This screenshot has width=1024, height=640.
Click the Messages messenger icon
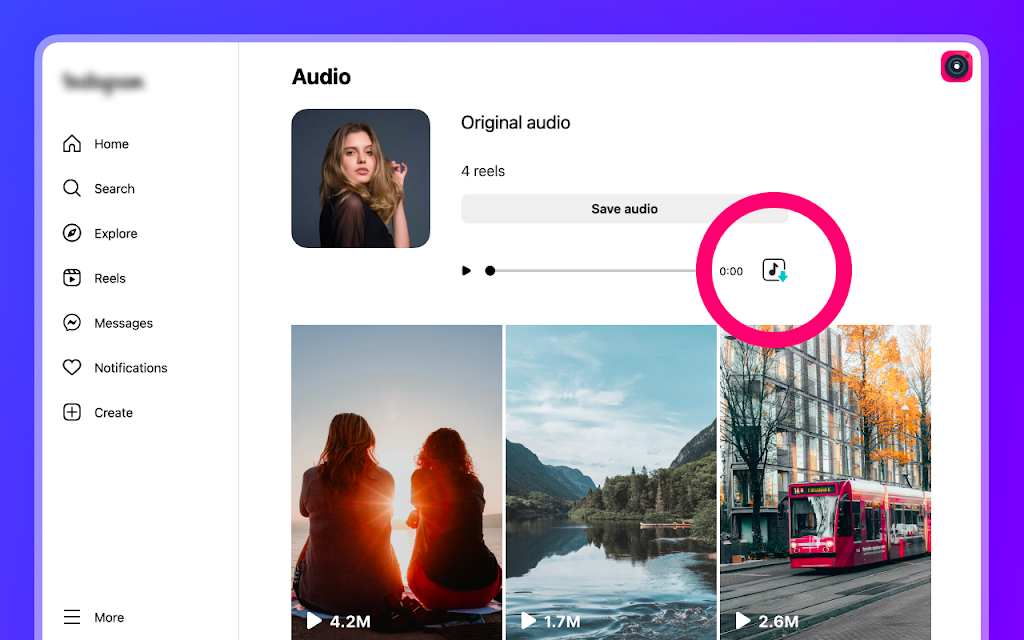pyautogui.click(x=72, y=323)
